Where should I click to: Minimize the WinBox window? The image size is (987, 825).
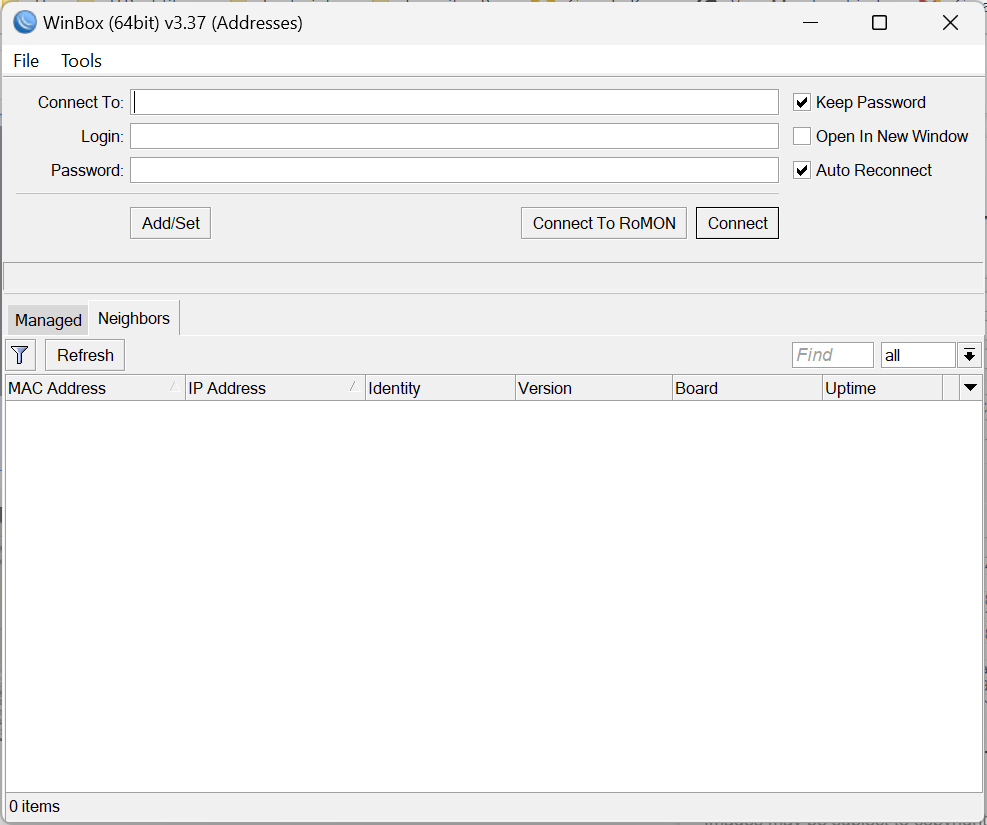811,23
